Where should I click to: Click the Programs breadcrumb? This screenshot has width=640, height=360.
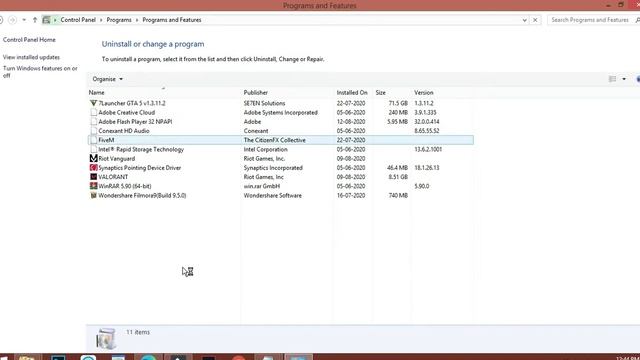click(119, 20)
